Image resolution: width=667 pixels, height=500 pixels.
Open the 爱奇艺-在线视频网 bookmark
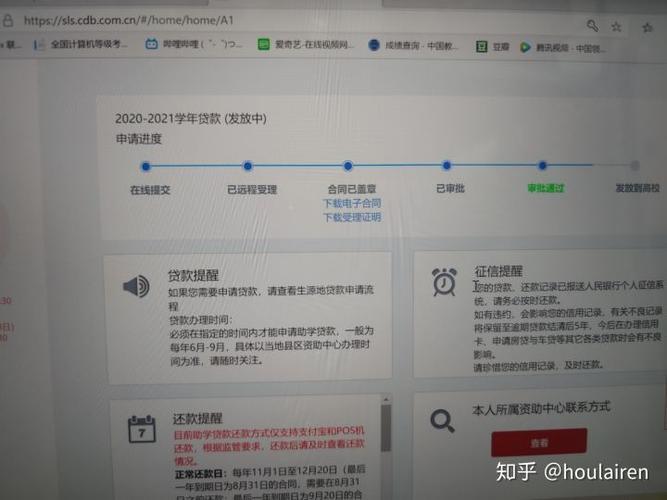305,44
